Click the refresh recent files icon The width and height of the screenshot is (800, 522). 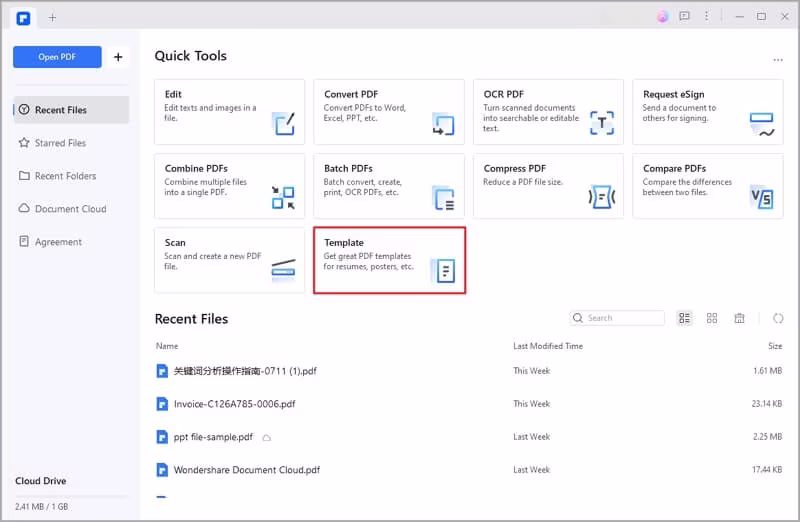(x=778, y=318)
